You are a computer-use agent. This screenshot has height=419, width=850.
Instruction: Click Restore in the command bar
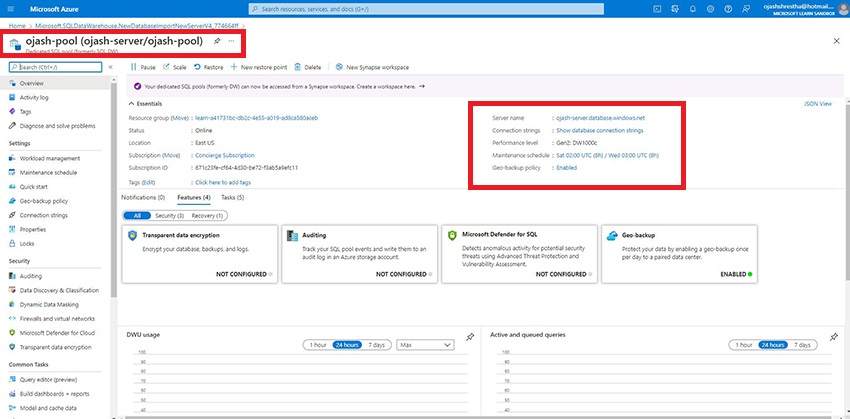pyautogui.click(x=209, y=67)
